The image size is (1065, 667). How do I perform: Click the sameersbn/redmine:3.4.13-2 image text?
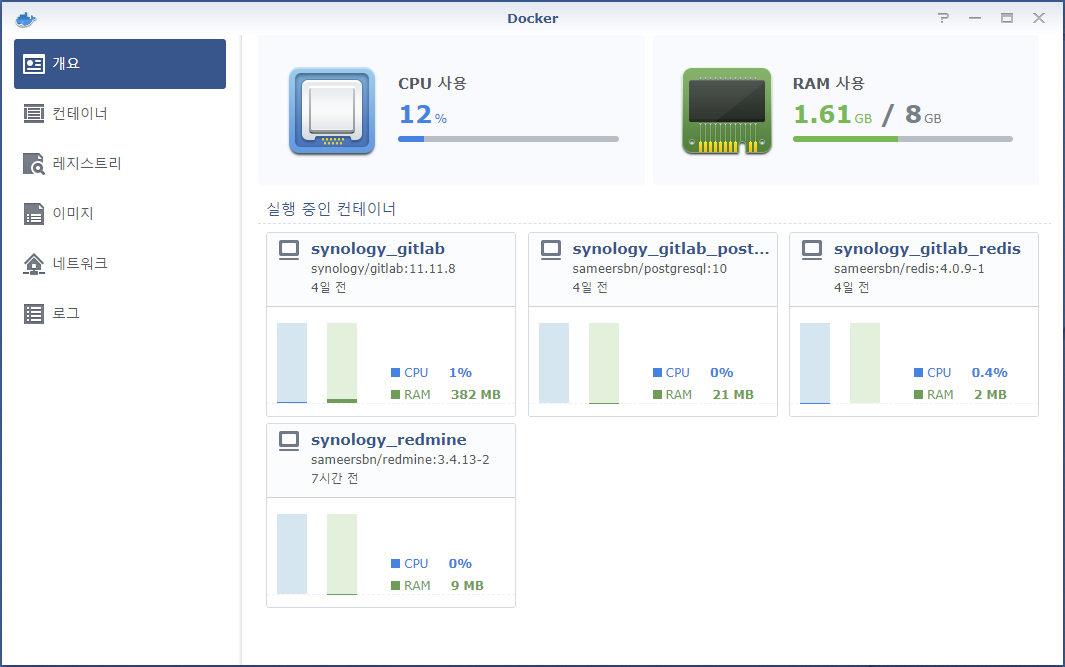click(x=400, y=459)
